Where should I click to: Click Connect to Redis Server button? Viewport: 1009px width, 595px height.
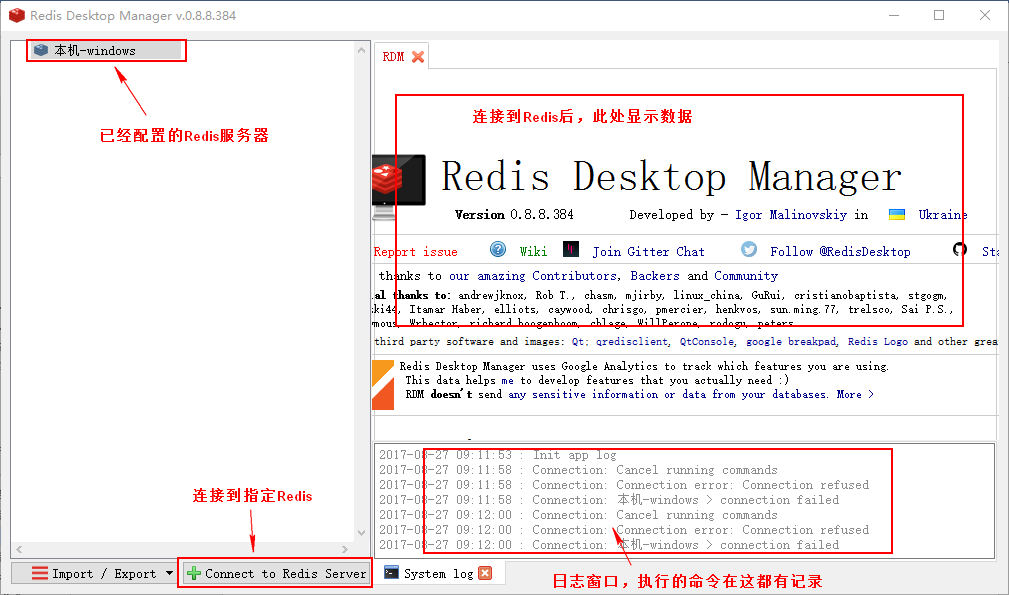click(x=276, y=573)
